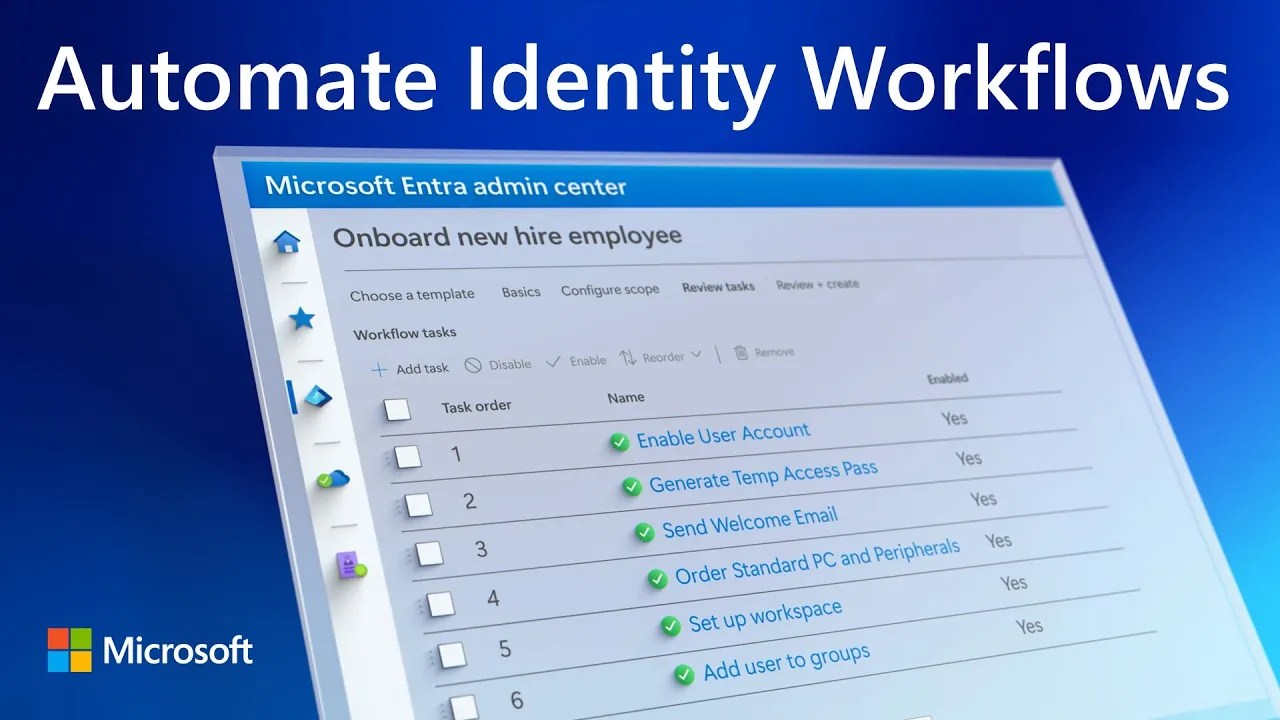Screen dimensions: 1280x720
Task: Click the Add task button
Action: (x=411, y=368)
